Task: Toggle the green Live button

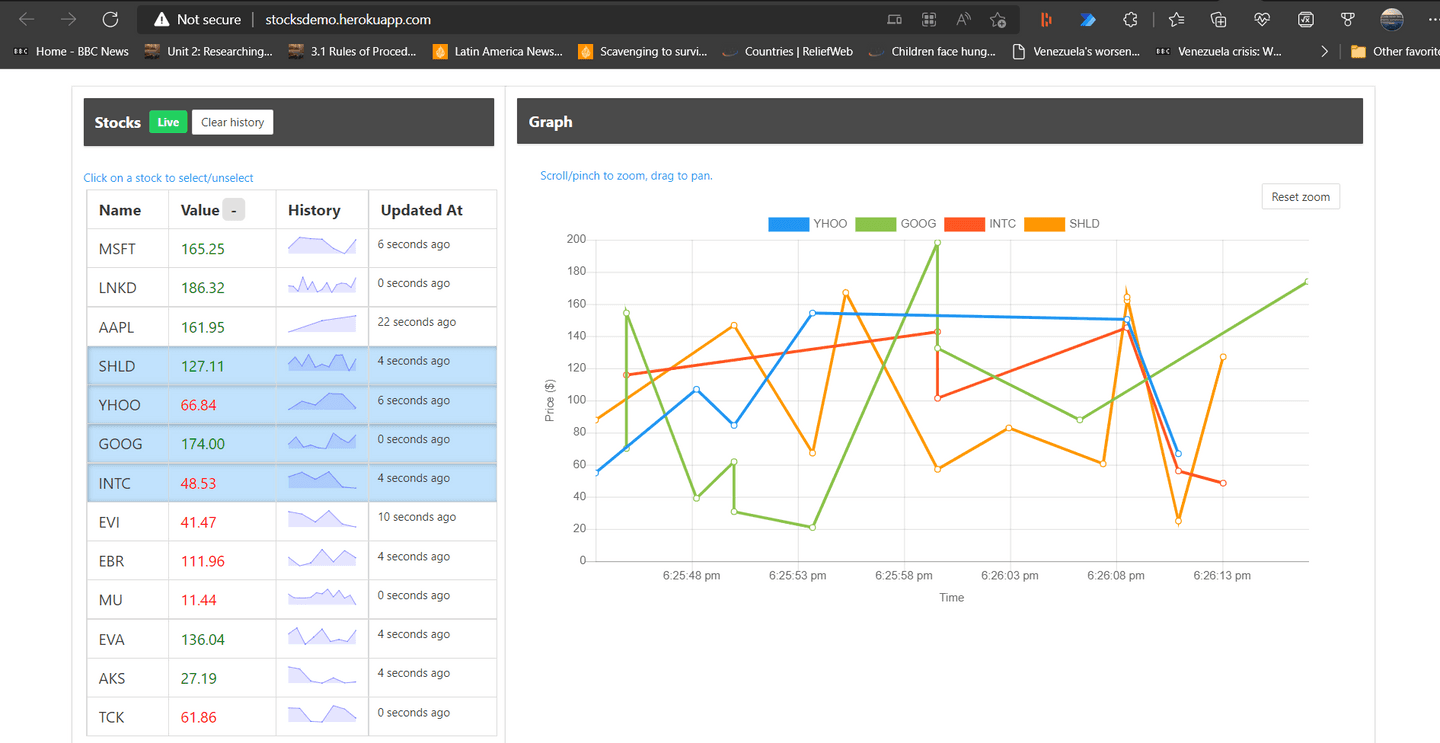Action: click(x=168, y=122)
